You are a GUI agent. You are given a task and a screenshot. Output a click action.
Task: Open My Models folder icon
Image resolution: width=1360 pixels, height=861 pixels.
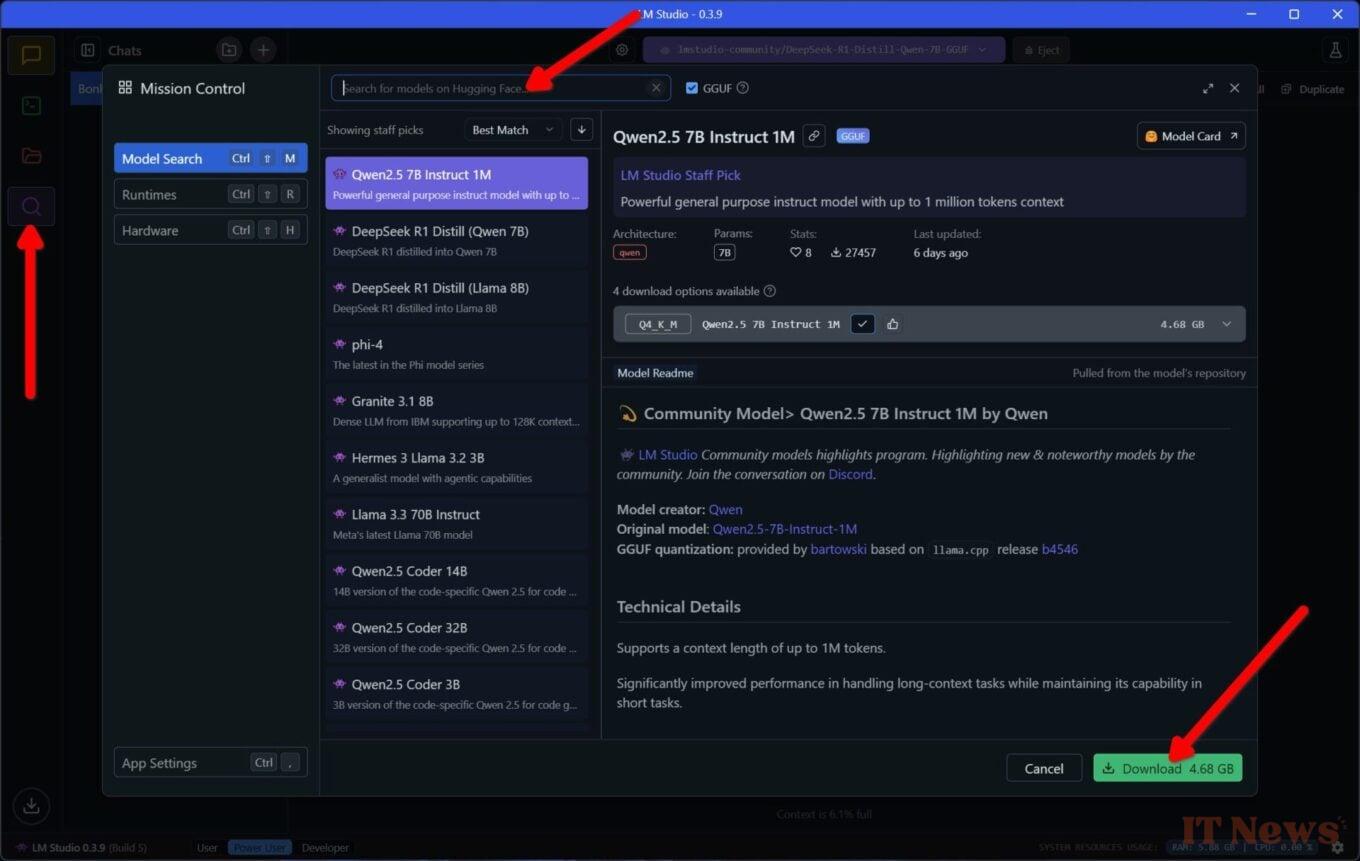click(31, 156)
